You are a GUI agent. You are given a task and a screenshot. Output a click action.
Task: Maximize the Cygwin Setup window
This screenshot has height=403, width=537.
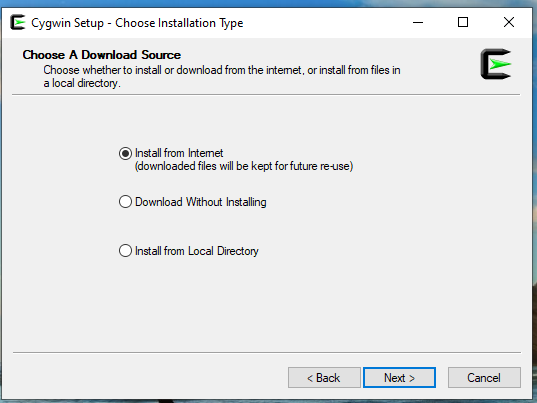point(463,23)
